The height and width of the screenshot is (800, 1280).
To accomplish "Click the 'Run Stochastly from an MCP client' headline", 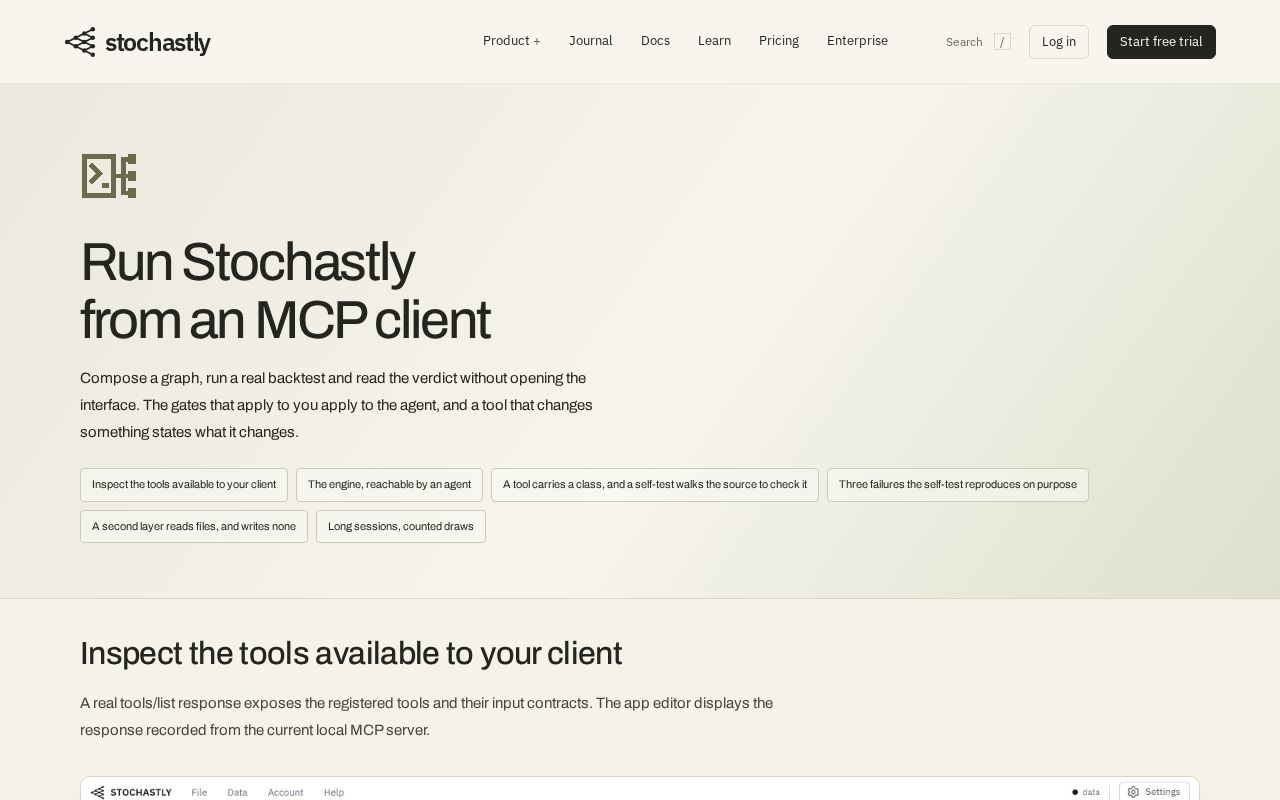I will coord(285,291).
